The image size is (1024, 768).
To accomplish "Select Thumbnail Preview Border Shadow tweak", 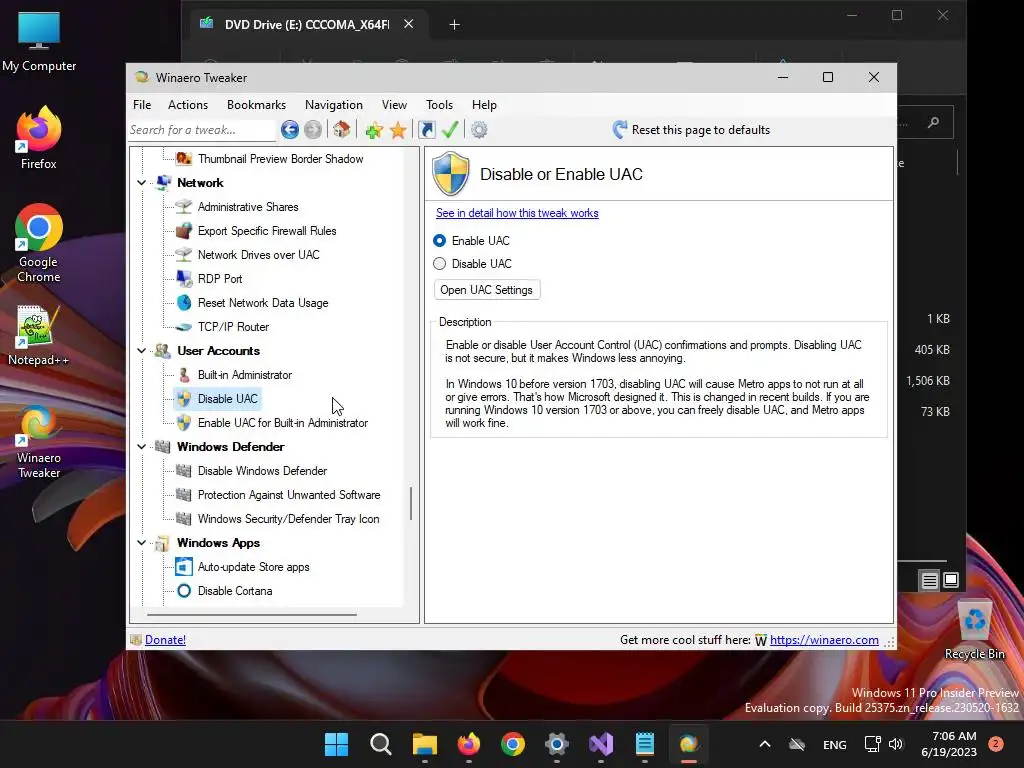I will pyautogui.click(x=270, y=159).
